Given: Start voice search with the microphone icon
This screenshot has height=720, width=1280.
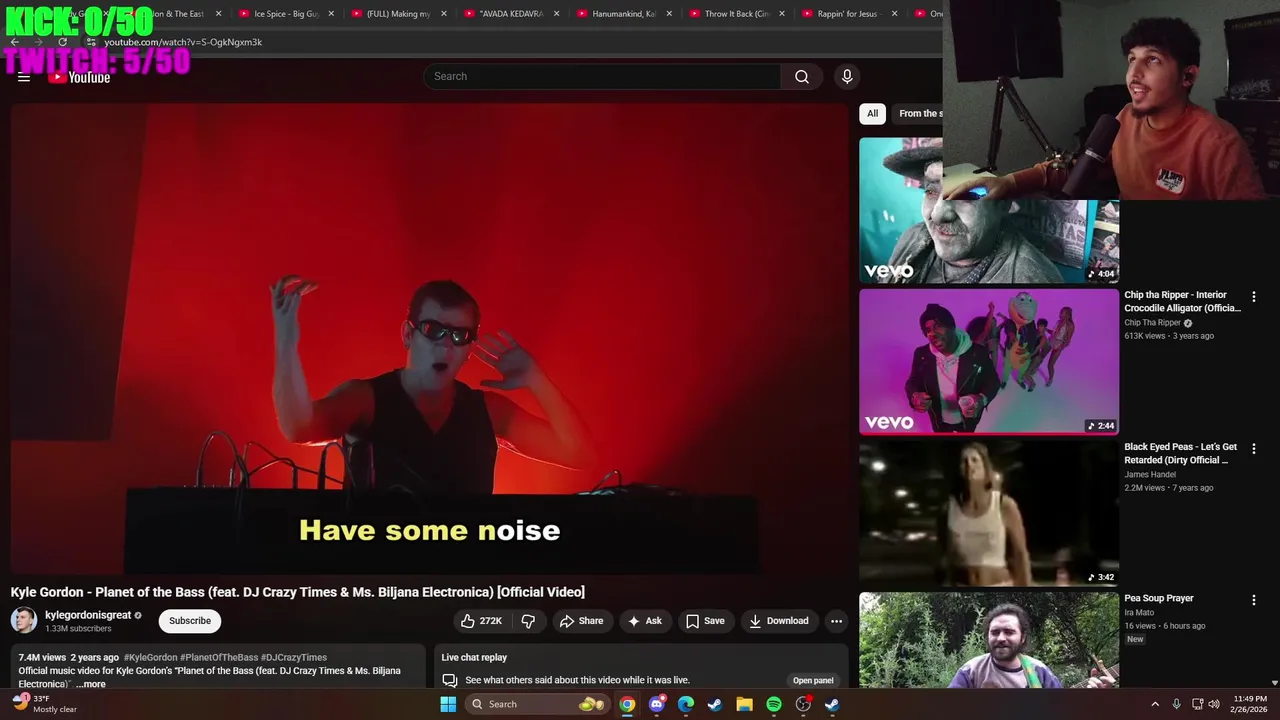Looking at the screenshot, I should [x=847, y=77].
